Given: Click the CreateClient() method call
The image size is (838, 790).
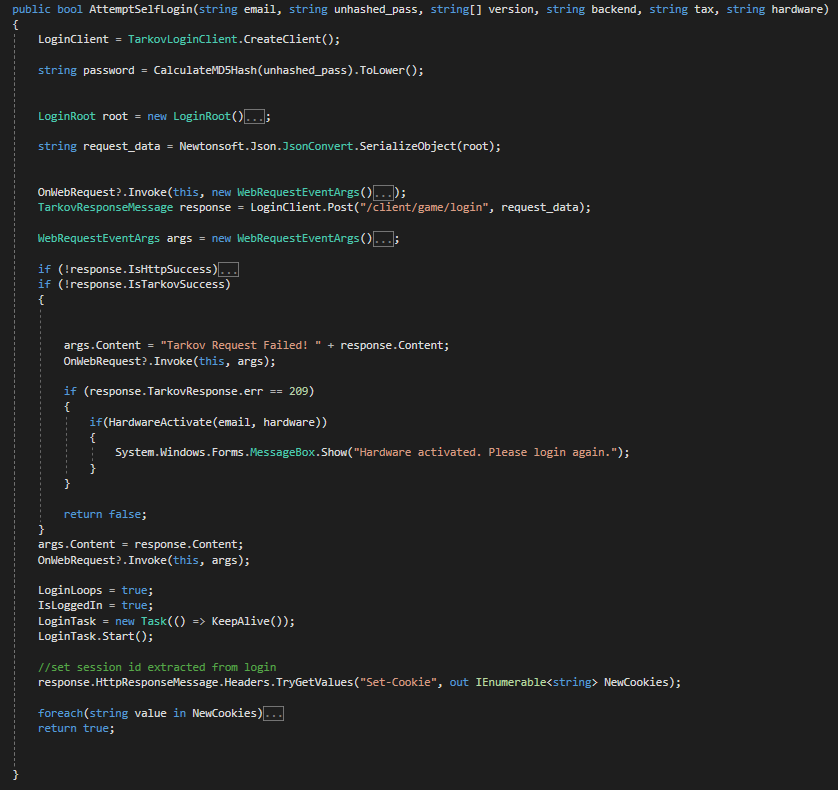Looking at the screenshot, I should click(x=291, y=39).
